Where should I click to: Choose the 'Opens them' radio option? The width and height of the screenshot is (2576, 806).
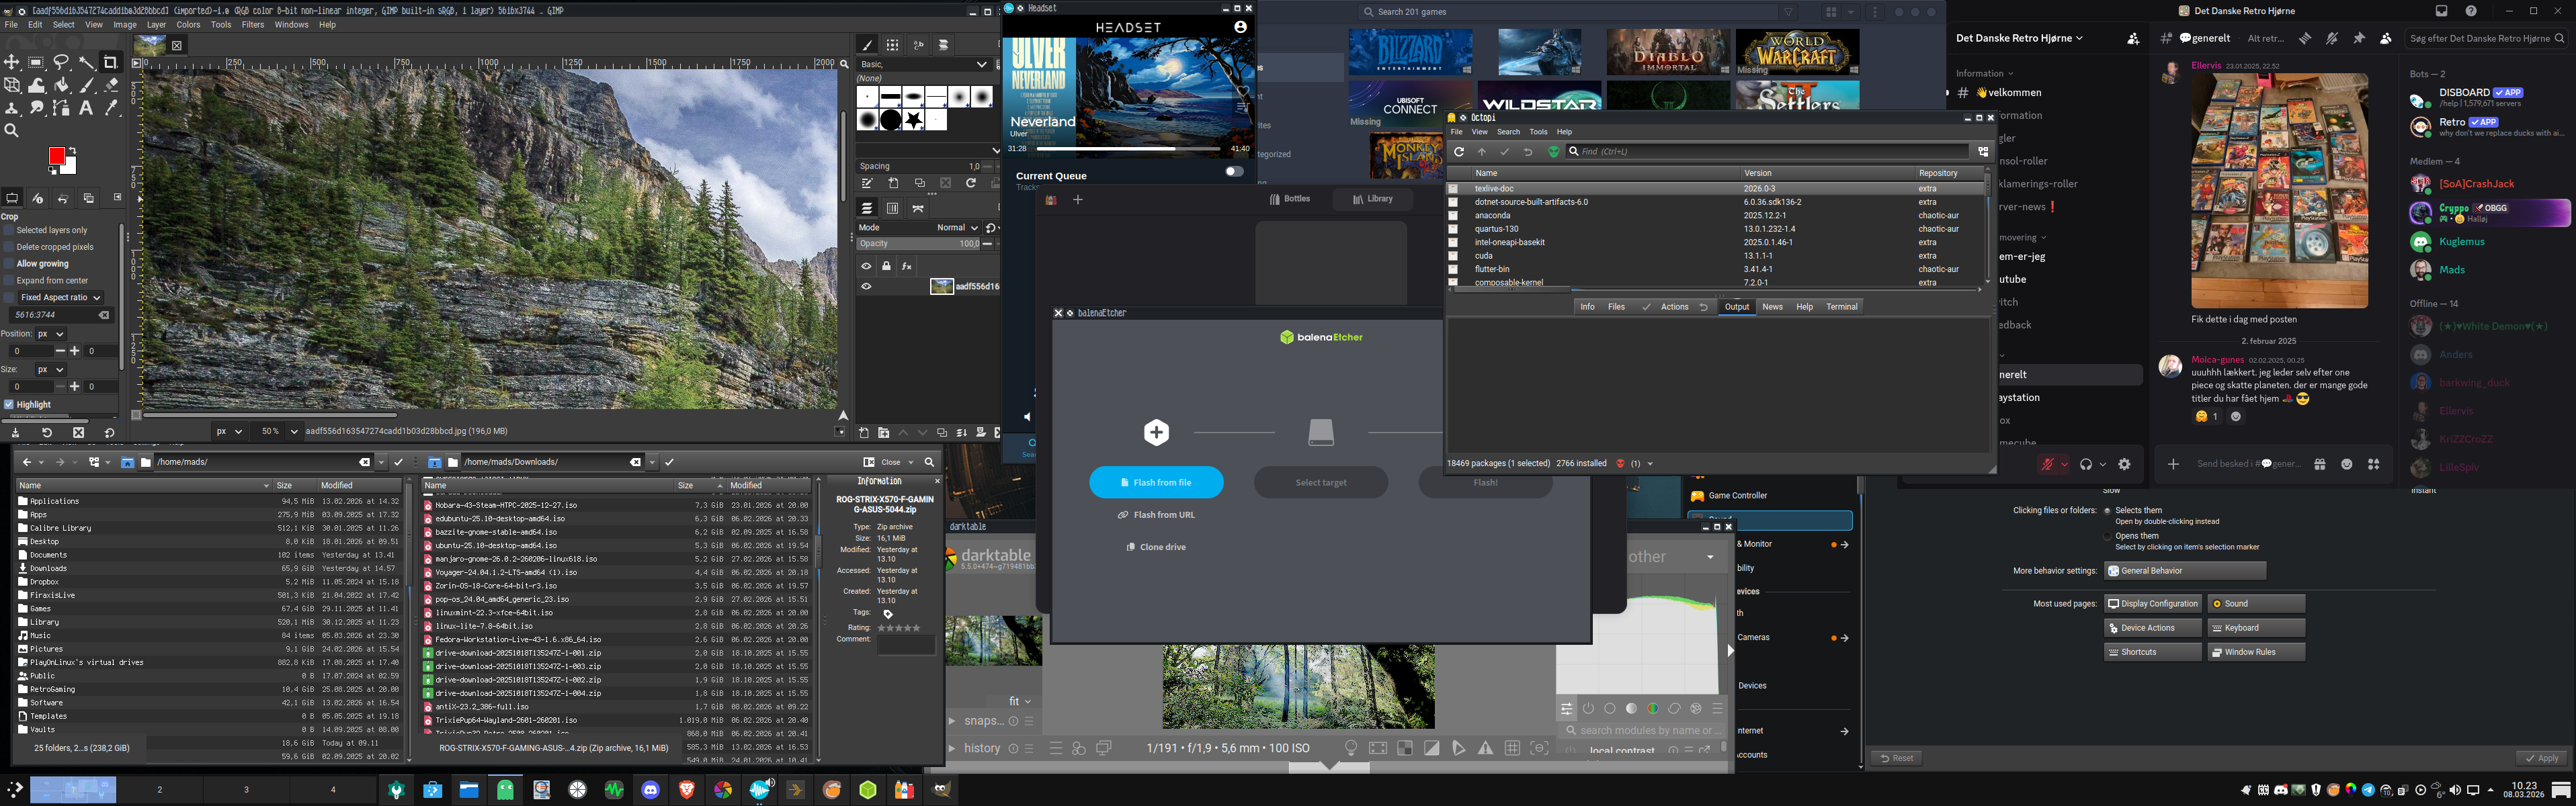pyautogui.click(x=2107, y=537)
